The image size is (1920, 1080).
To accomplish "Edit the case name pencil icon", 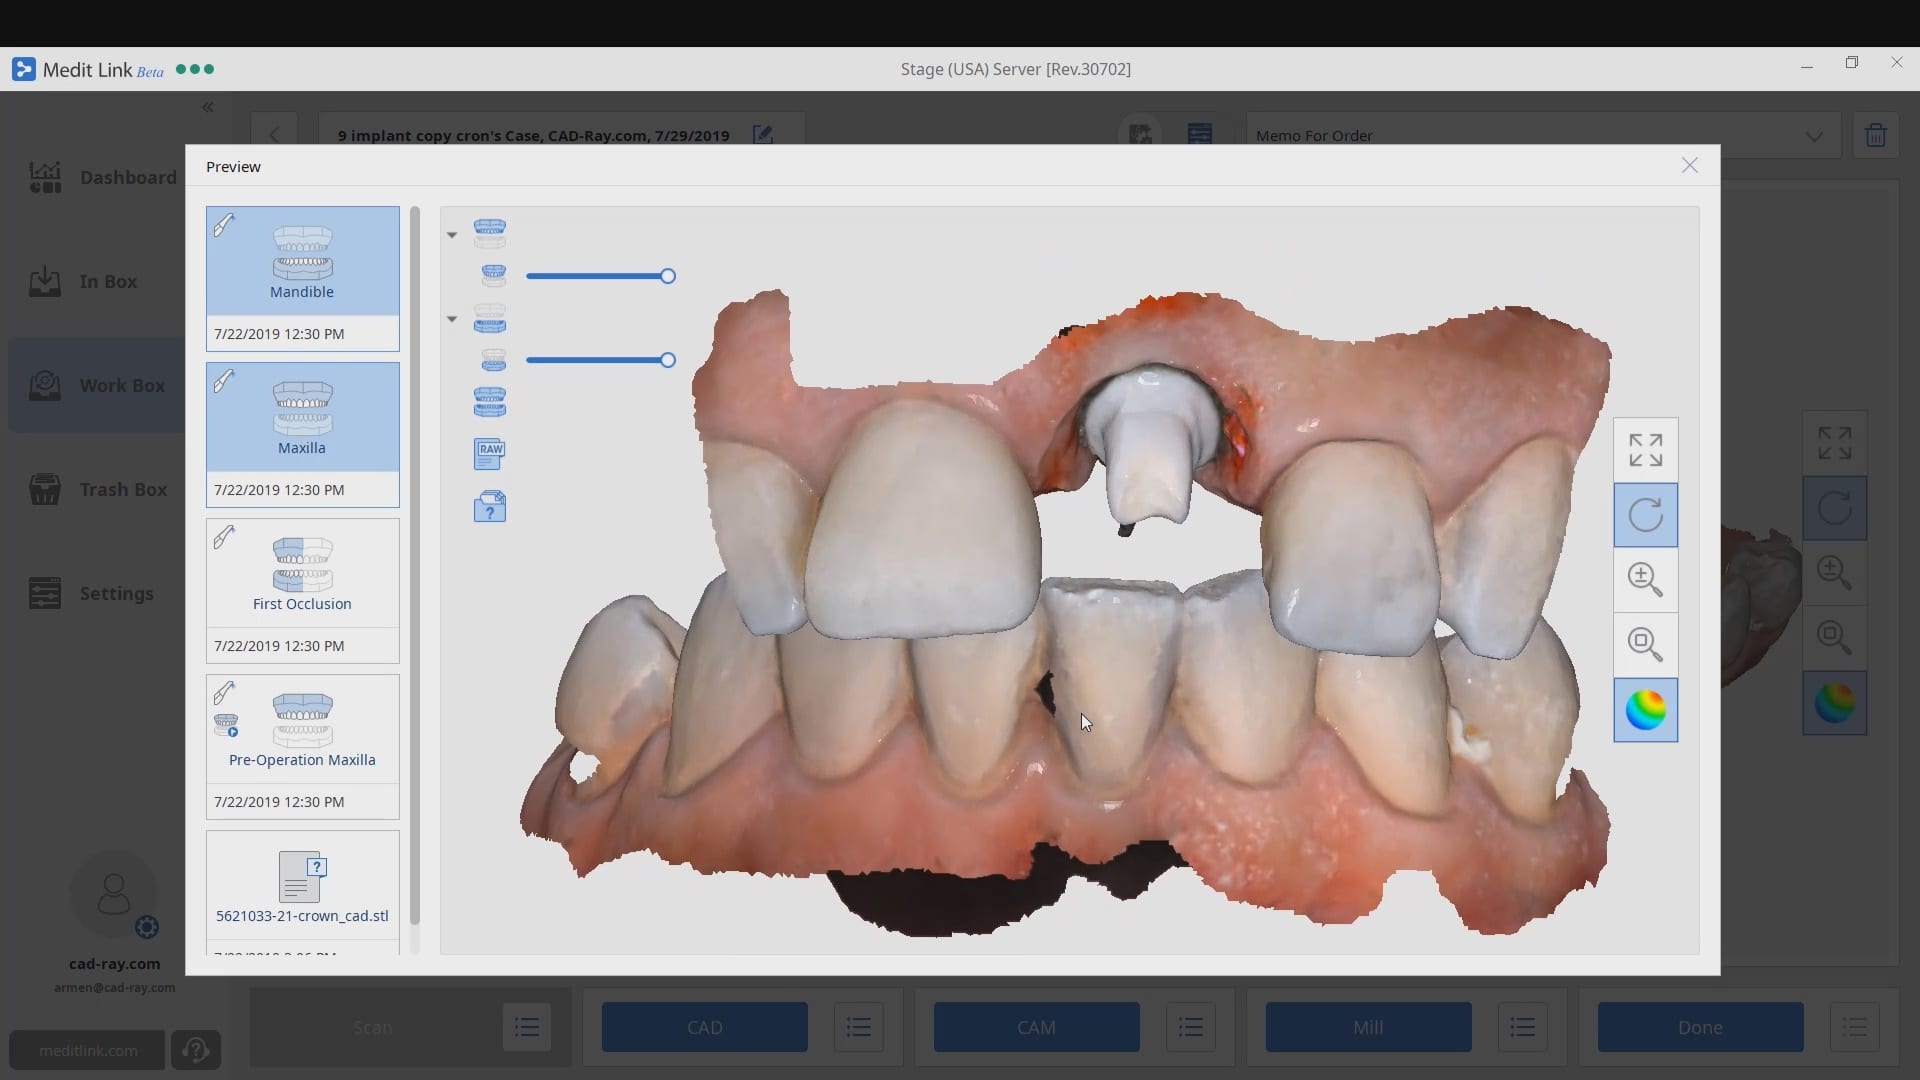I will [763, 135].
